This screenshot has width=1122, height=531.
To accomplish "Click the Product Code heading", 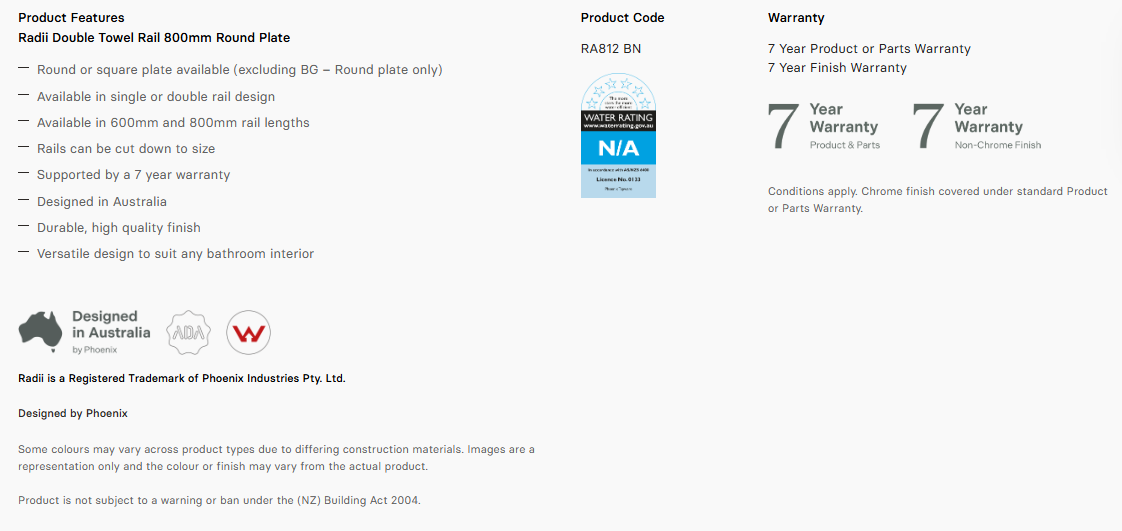I will (623, 18).
